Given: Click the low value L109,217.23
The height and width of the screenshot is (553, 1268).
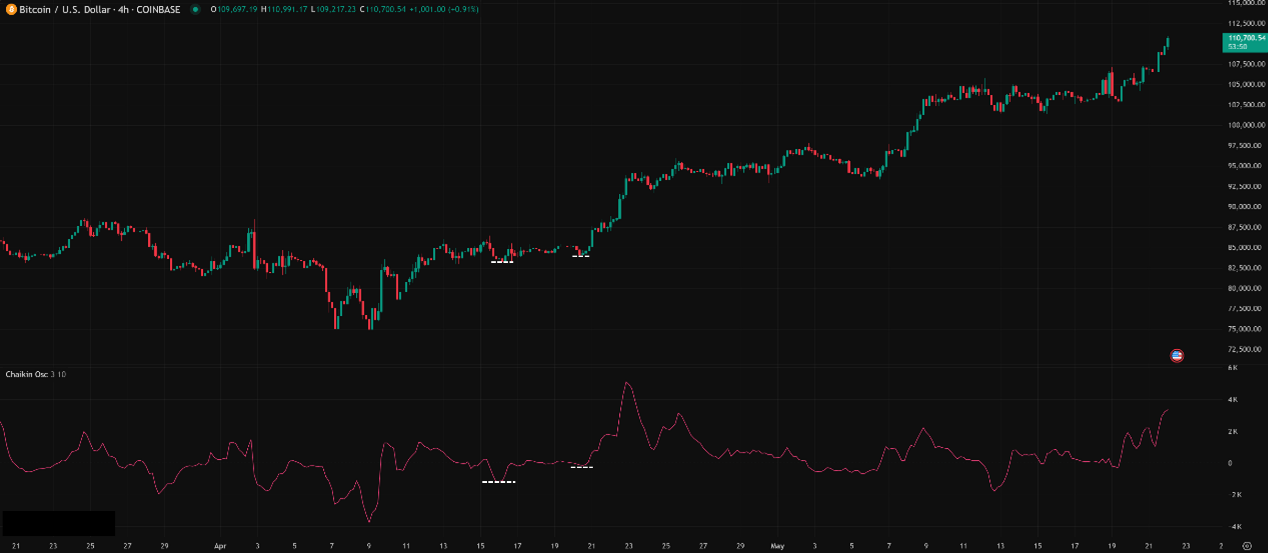Looking at the screenshot, I should (x=335, y=9).
